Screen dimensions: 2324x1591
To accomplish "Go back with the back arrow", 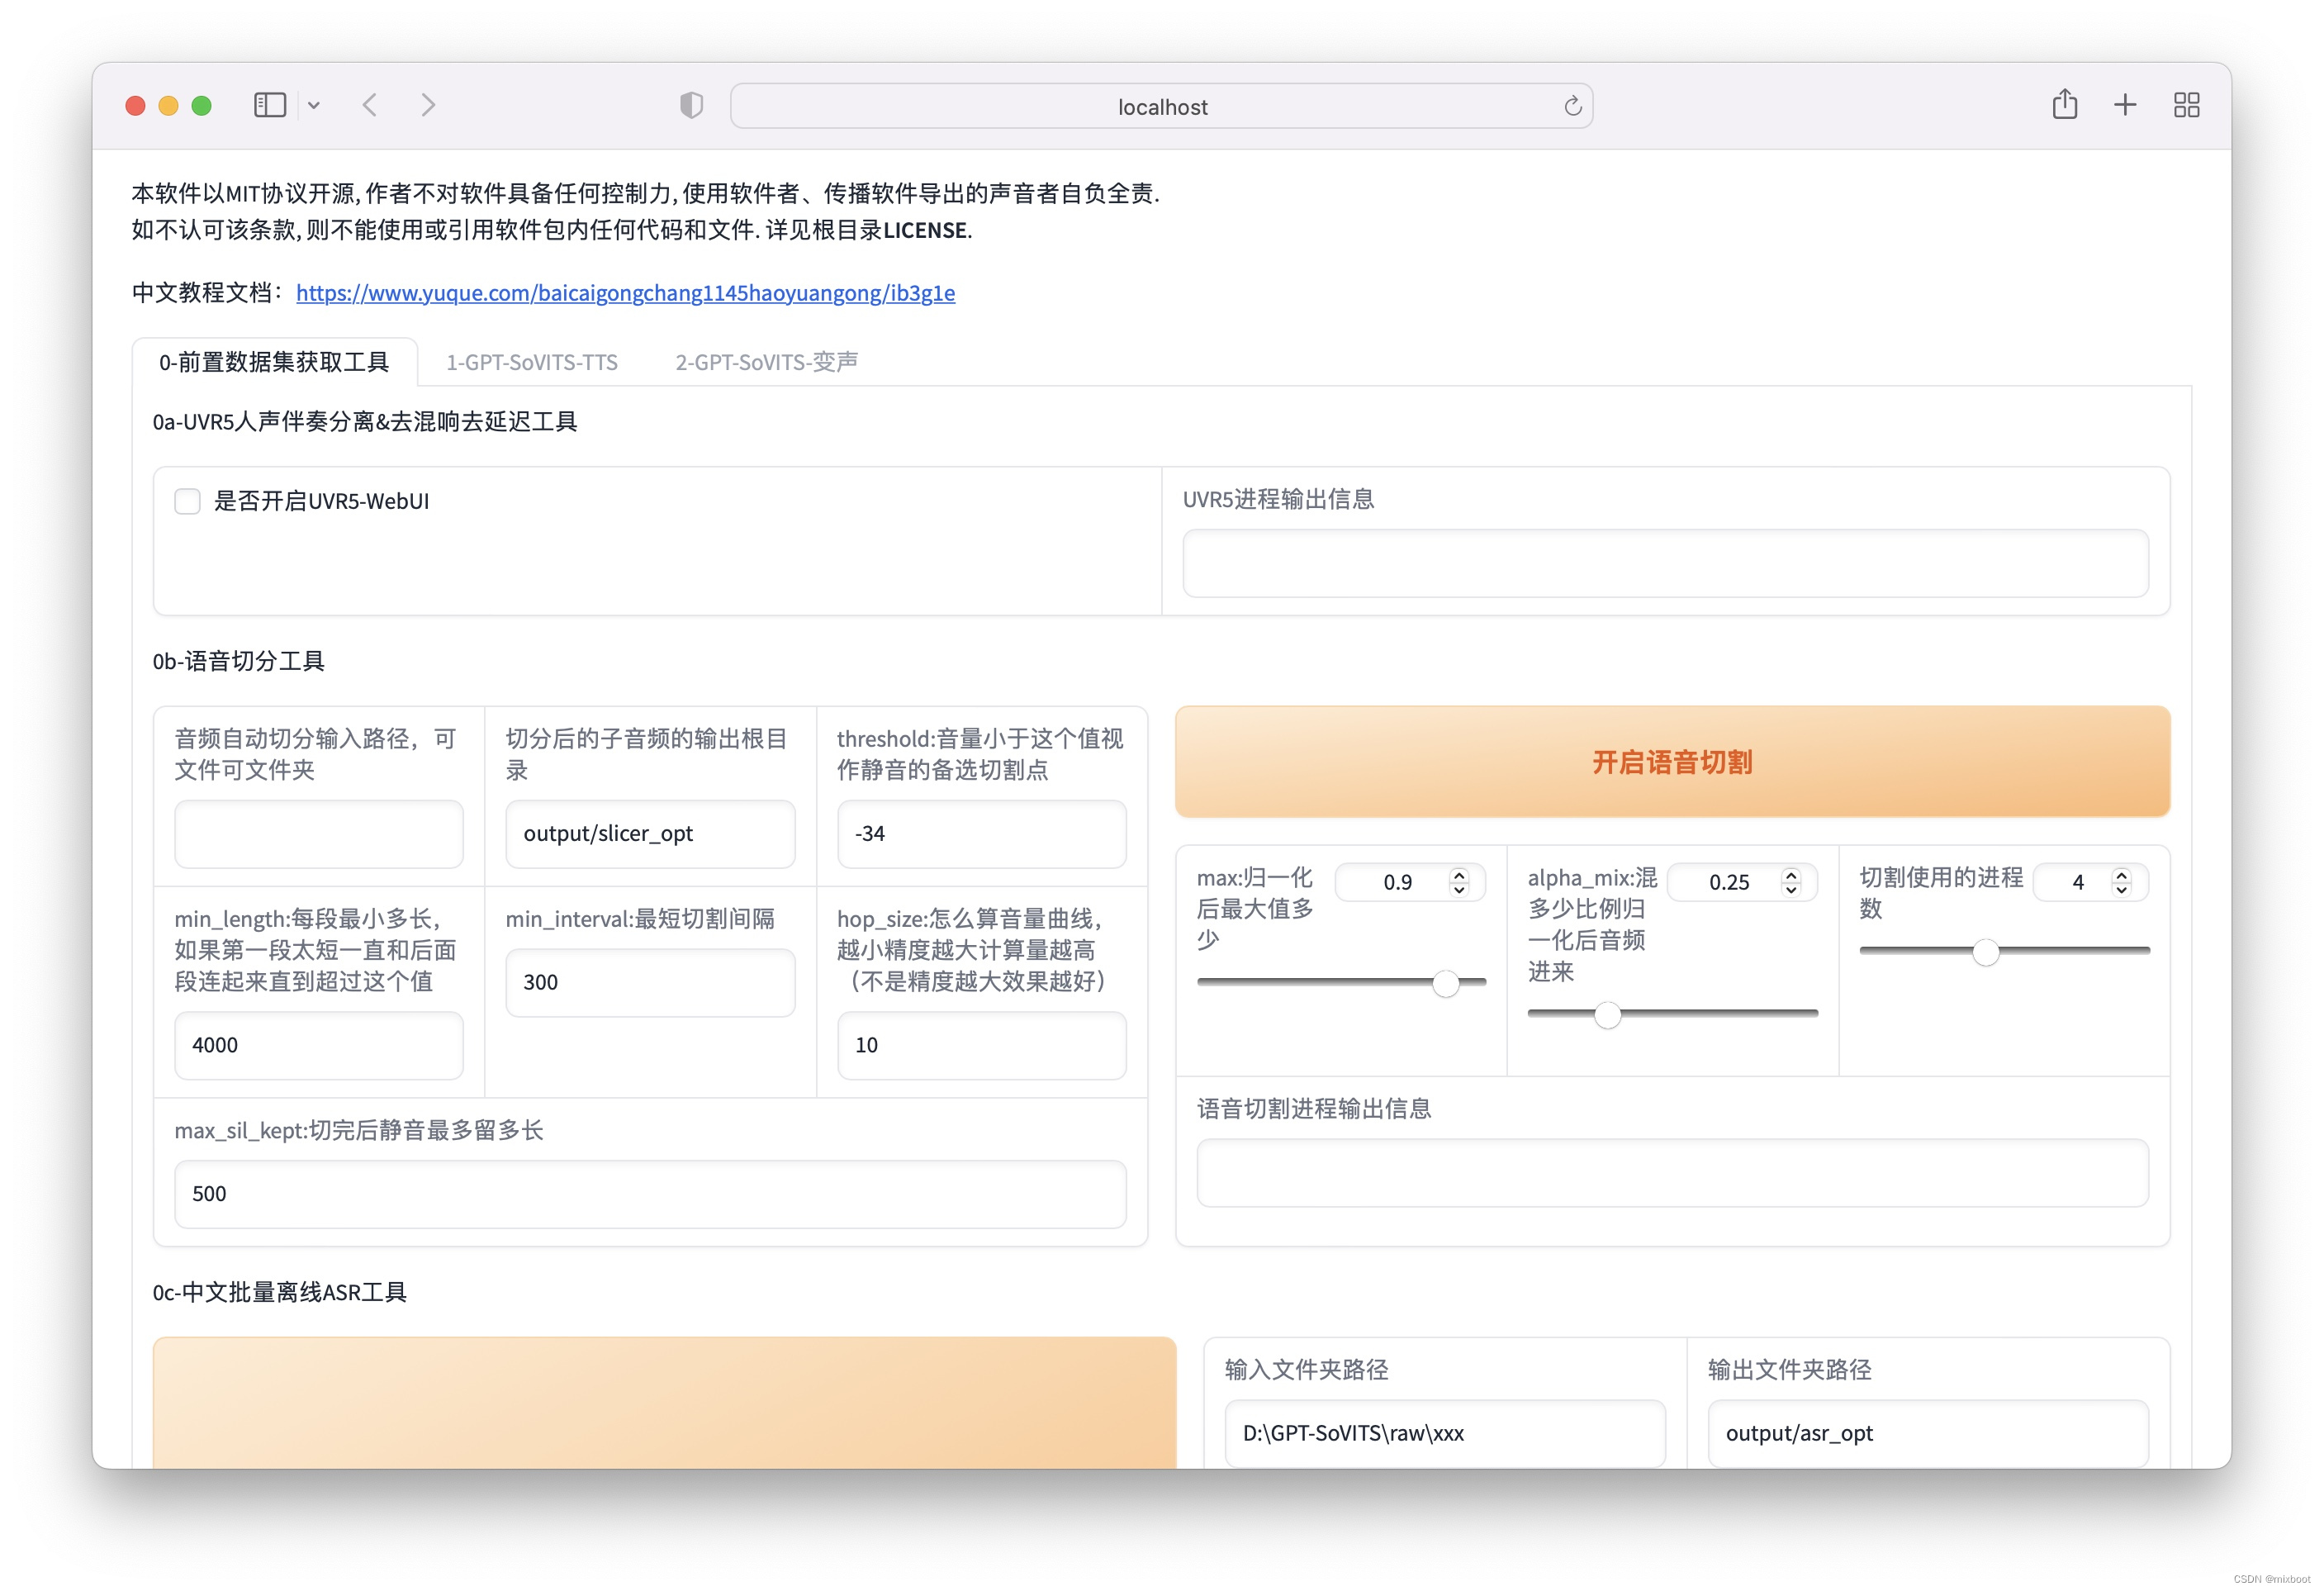I will pyautogui.click(x=370, y=105).
